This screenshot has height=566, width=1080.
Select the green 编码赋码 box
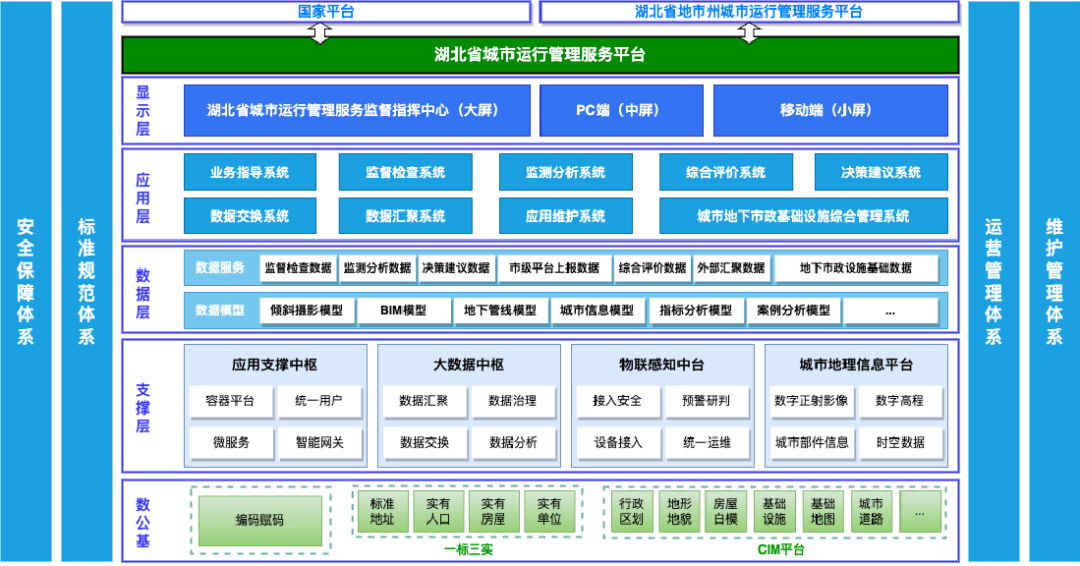[x=260, y=520]
